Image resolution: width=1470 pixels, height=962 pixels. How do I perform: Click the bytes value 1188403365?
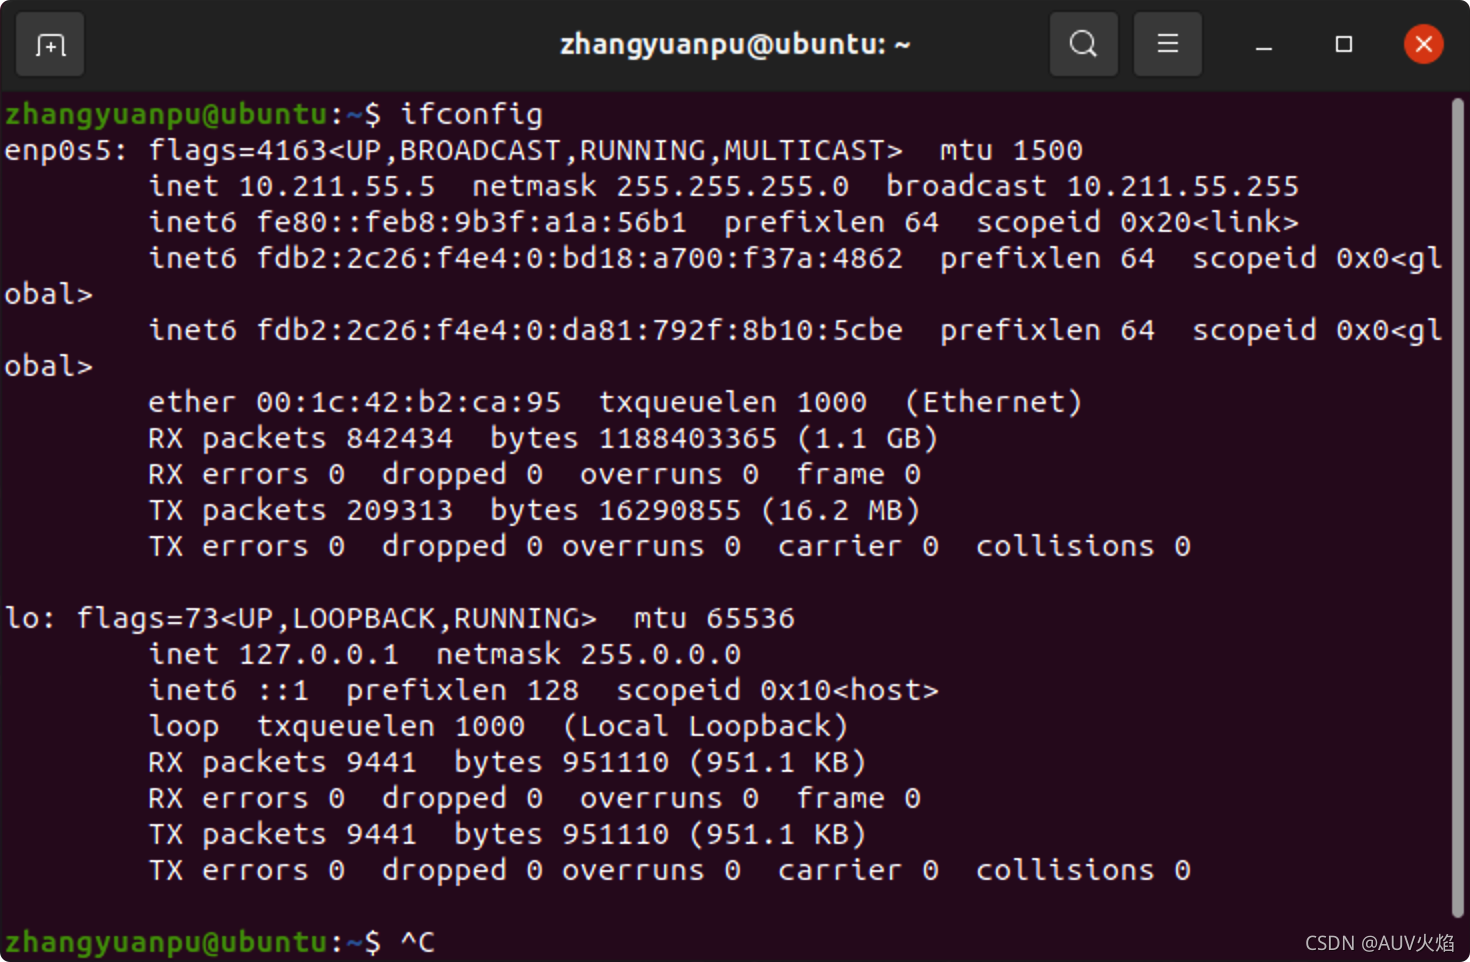(x=688, y=438)
